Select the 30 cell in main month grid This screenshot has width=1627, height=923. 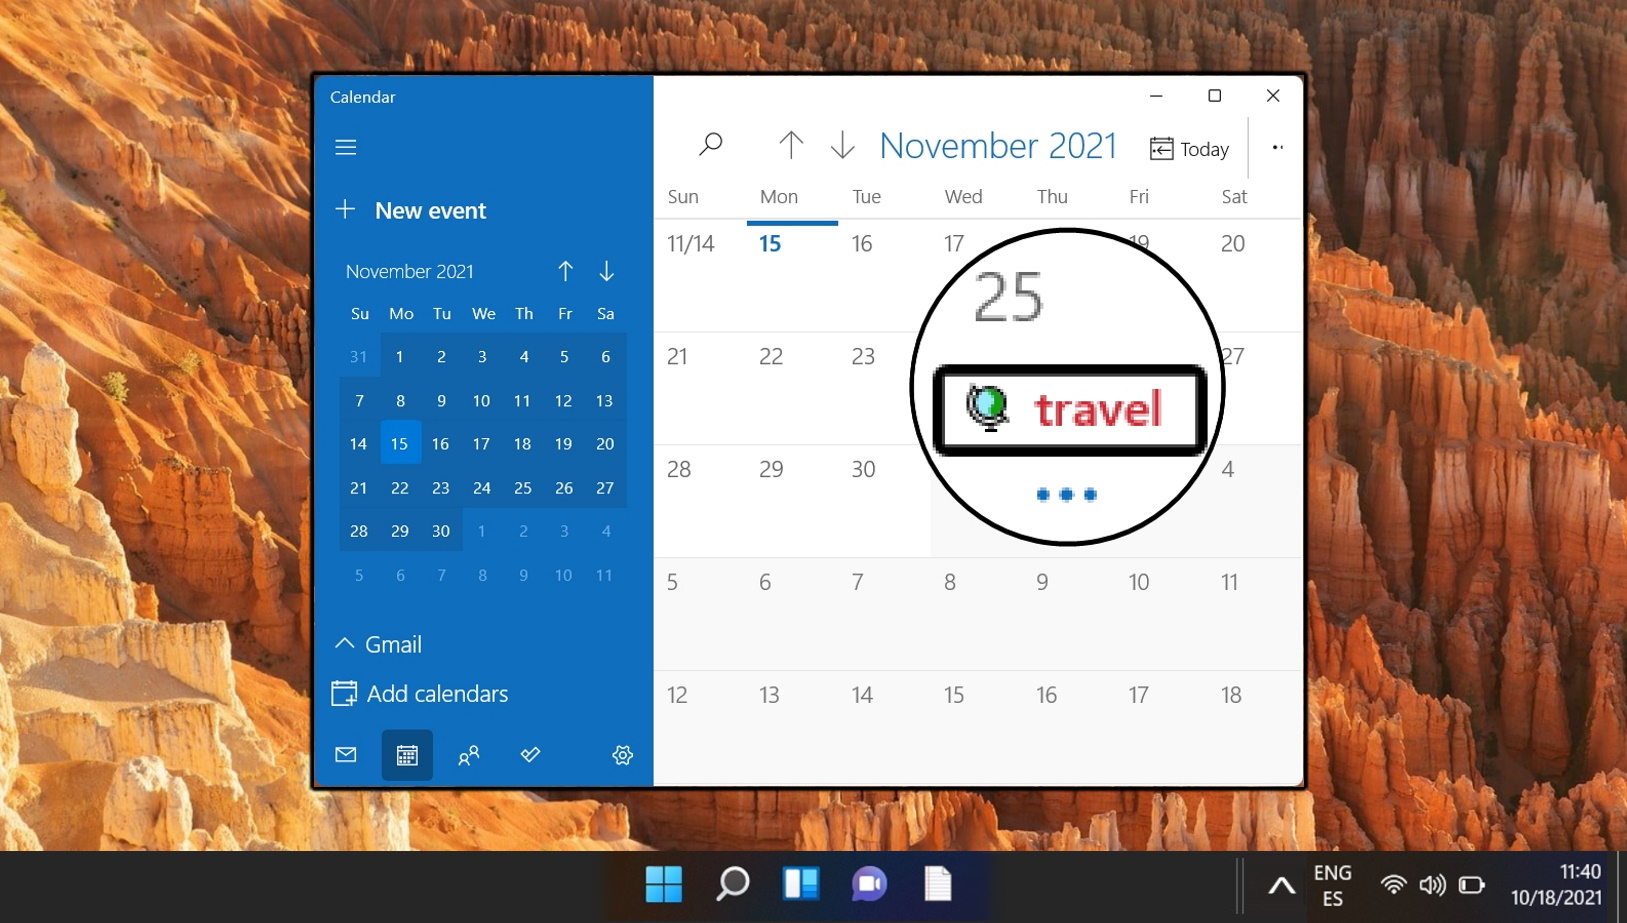[884, 501]
